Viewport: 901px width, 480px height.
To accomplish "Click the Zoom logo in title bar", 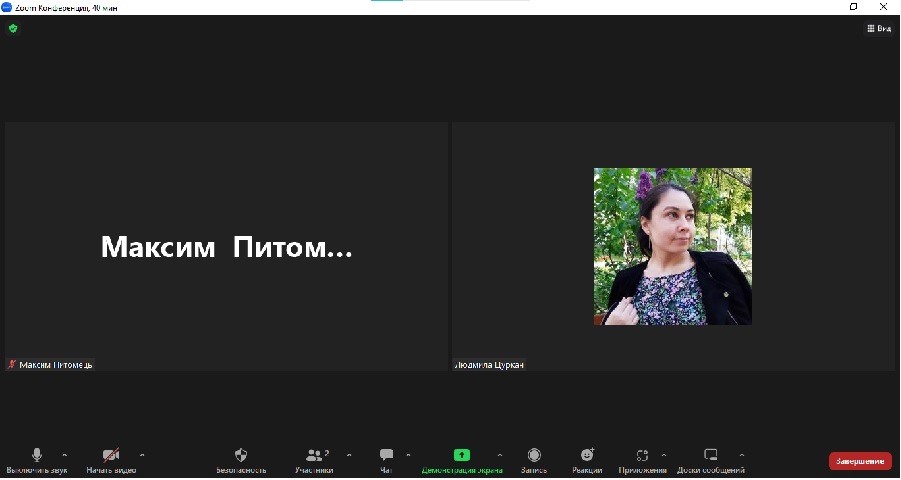I will [7, 7].
